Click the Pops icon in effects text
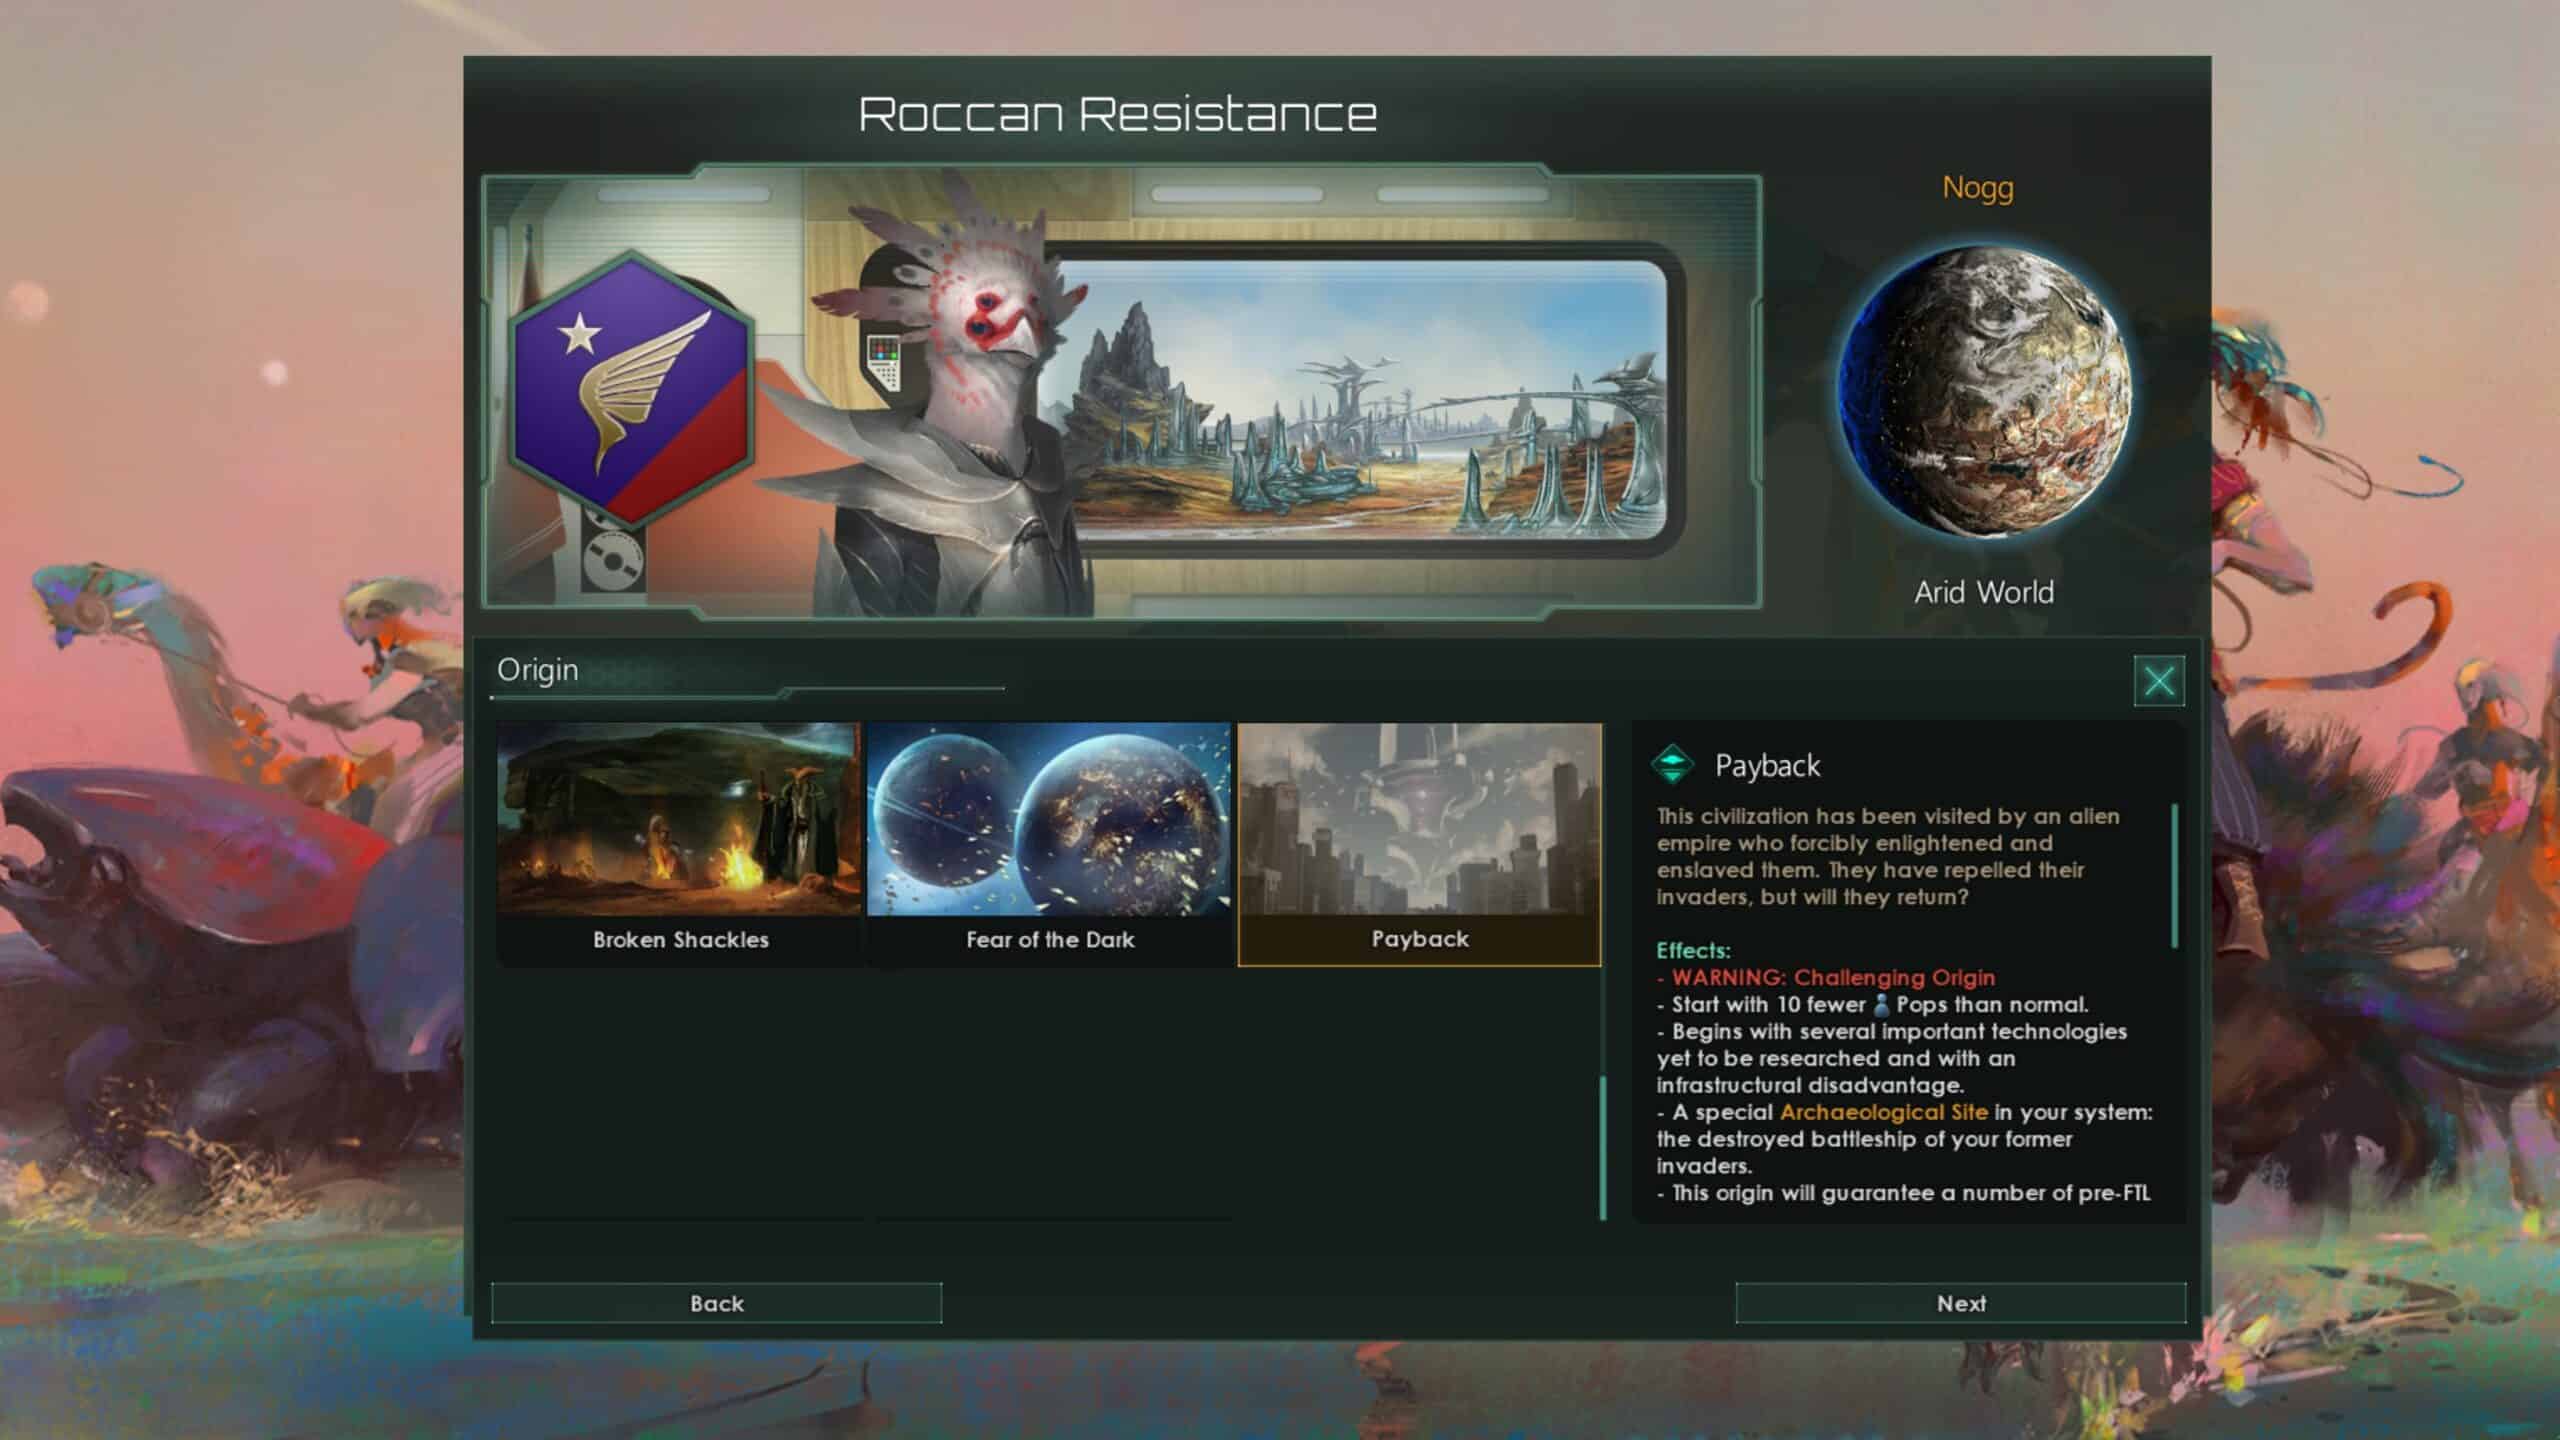Image resolution: width=2560 pixels, height=1440 pixels. tap(1881, 1004)
